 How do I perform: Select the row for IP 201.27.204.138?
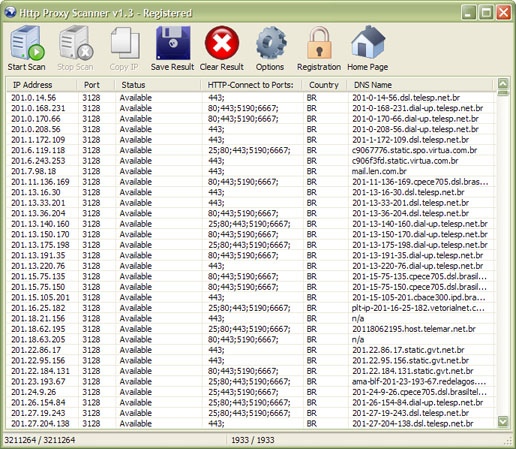point(251,424)
